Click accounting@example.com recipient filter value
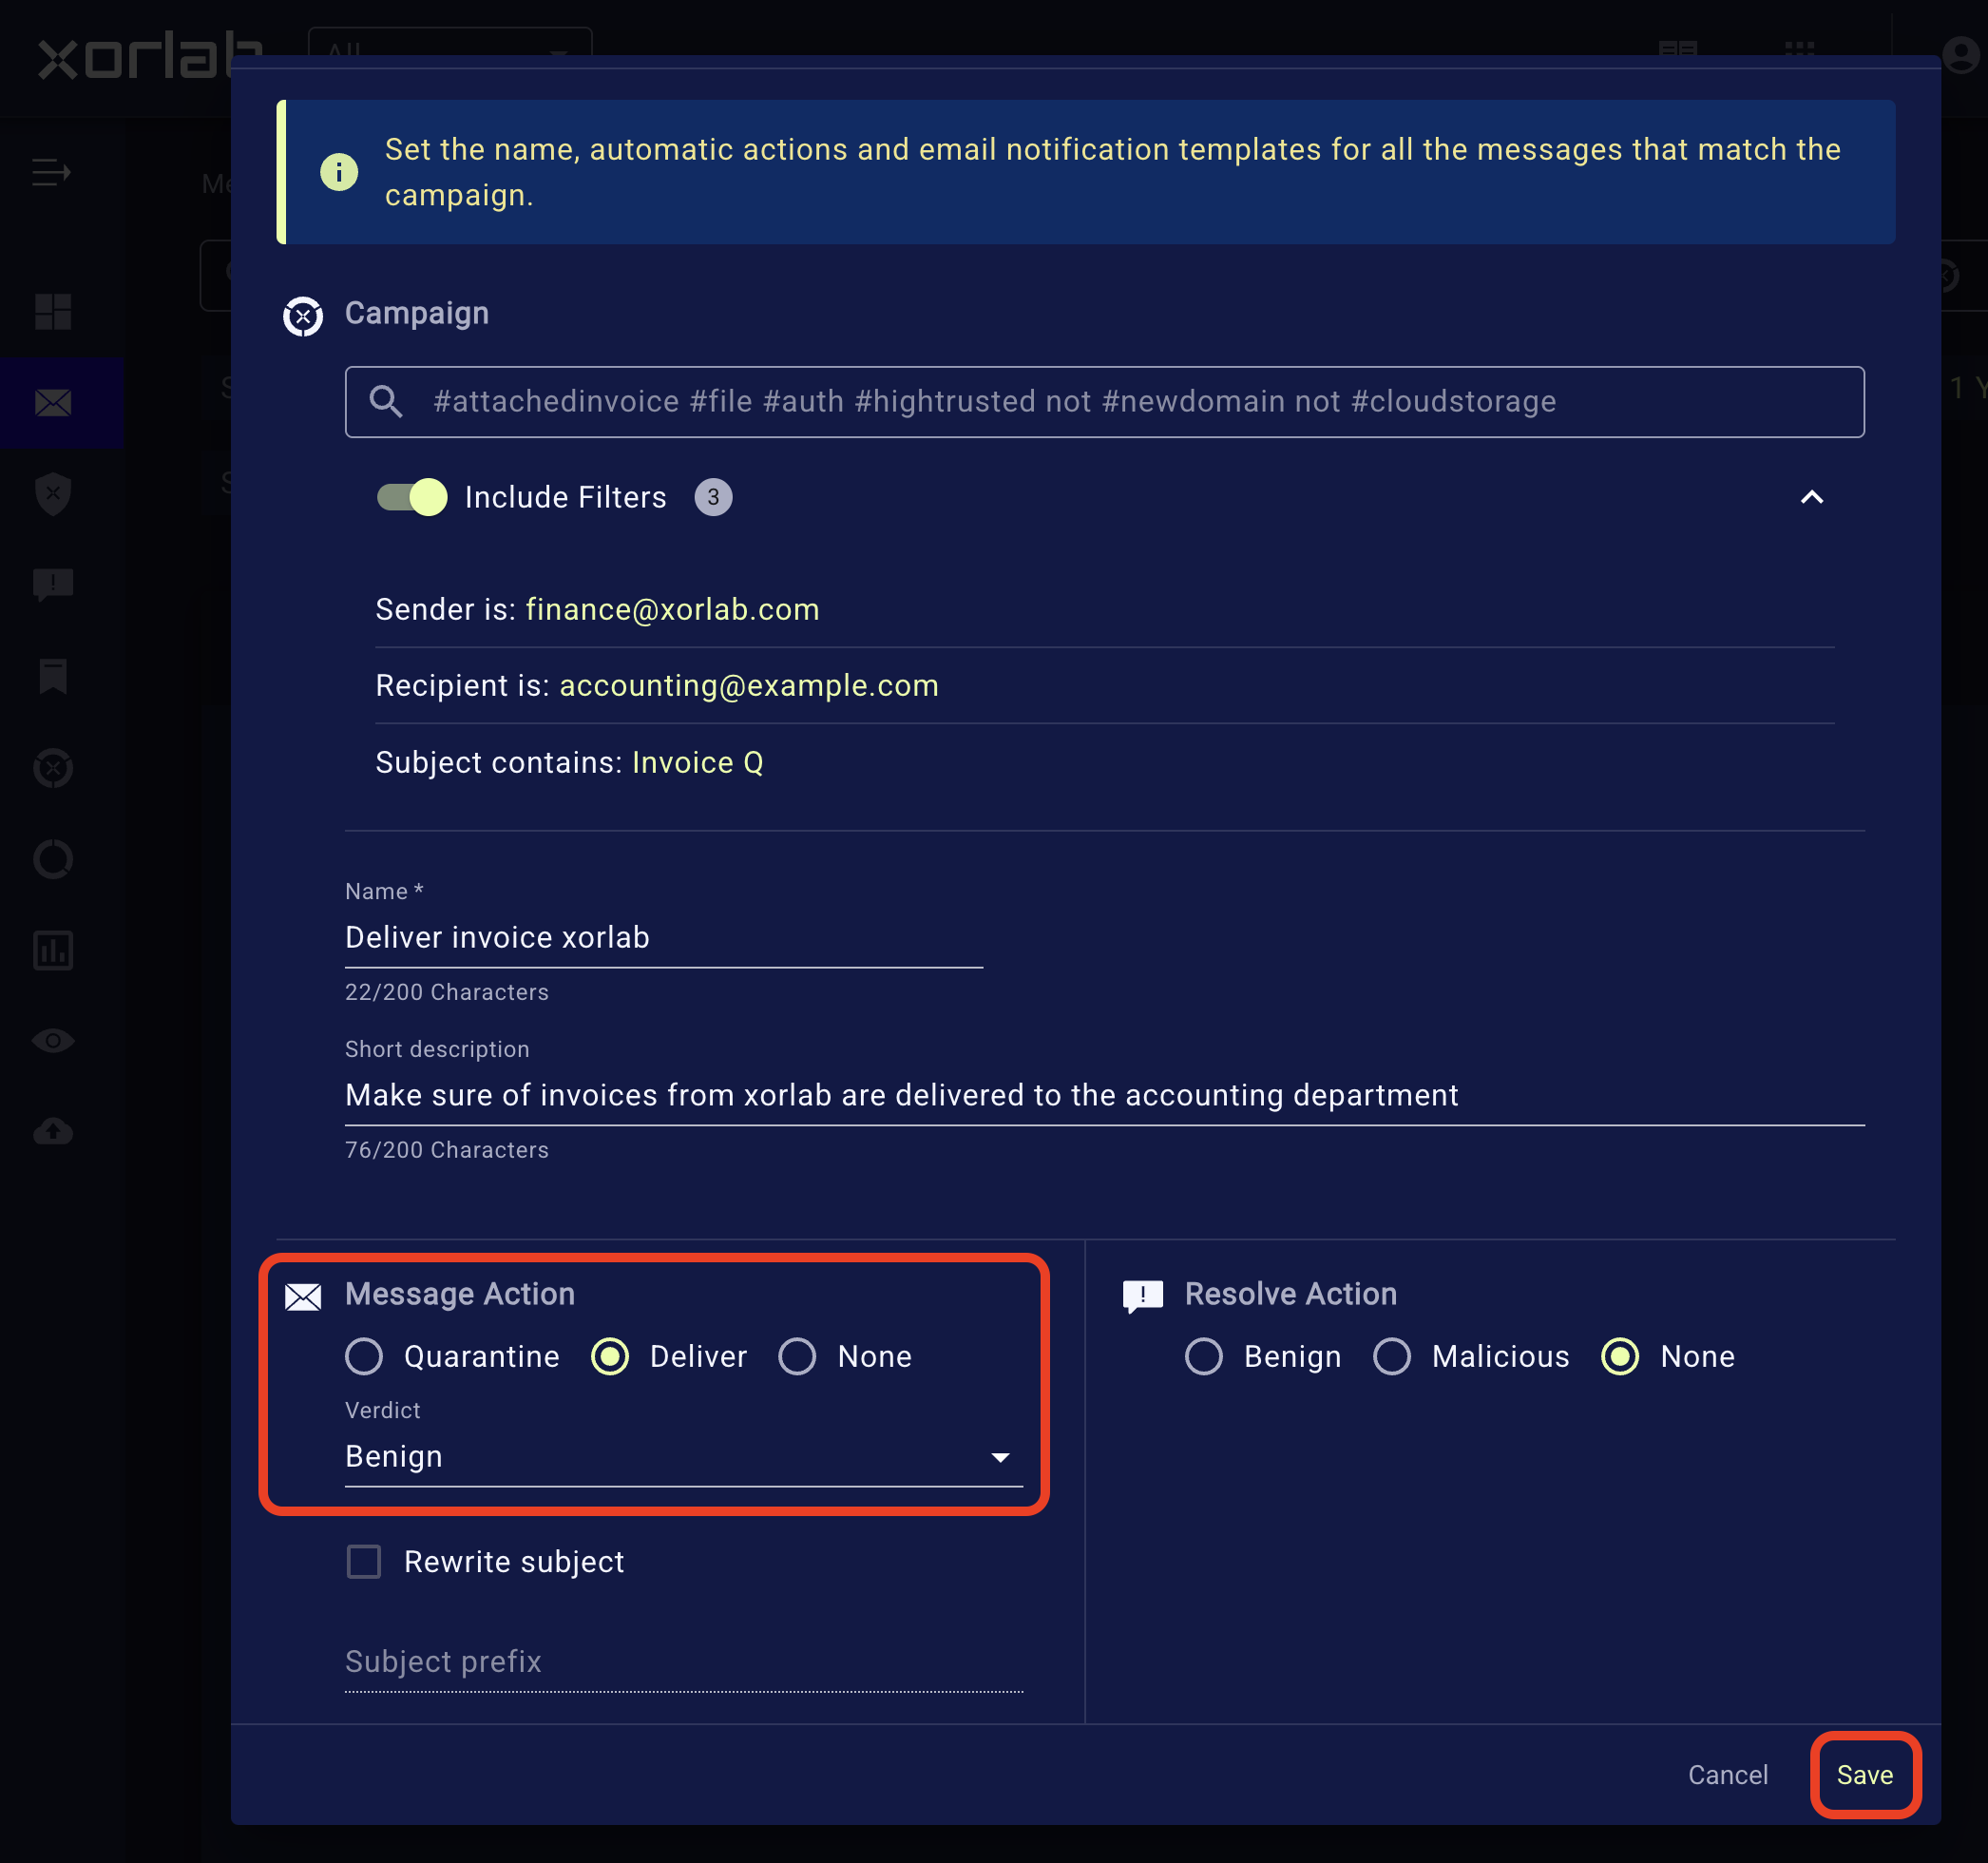This screenshot has height=1863, width=1988. (749, 686)
